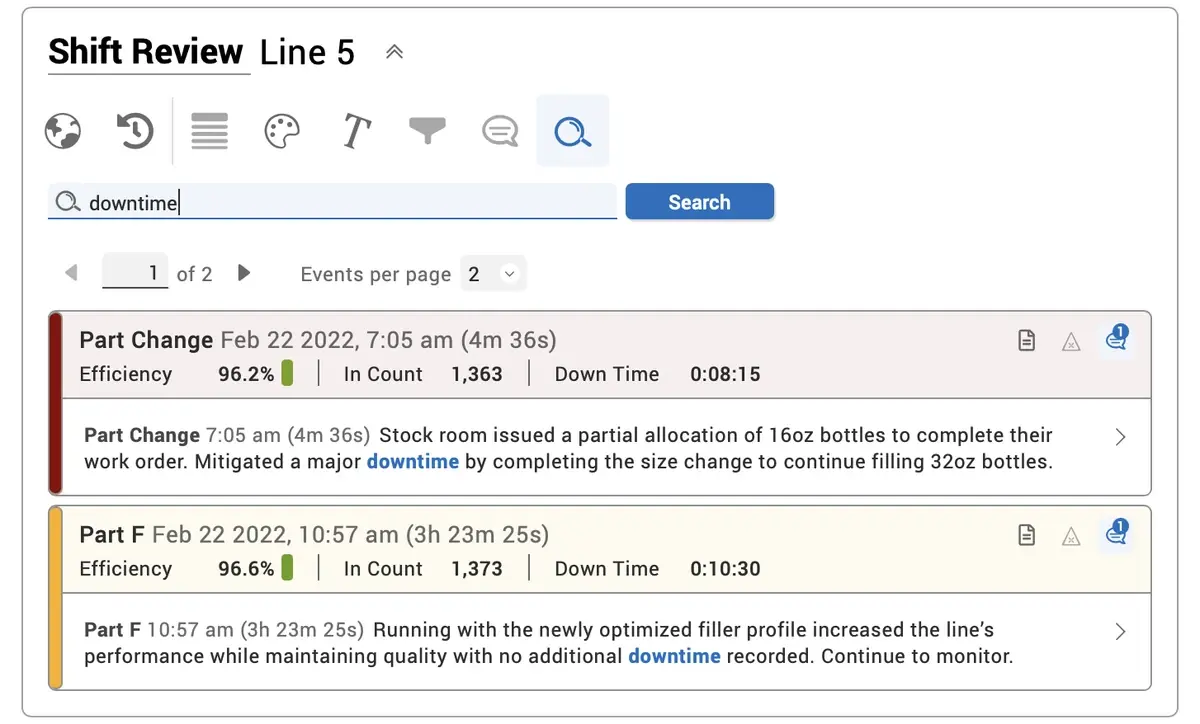
Task: Click the In Count value 1,363
Action: point(477,374)
